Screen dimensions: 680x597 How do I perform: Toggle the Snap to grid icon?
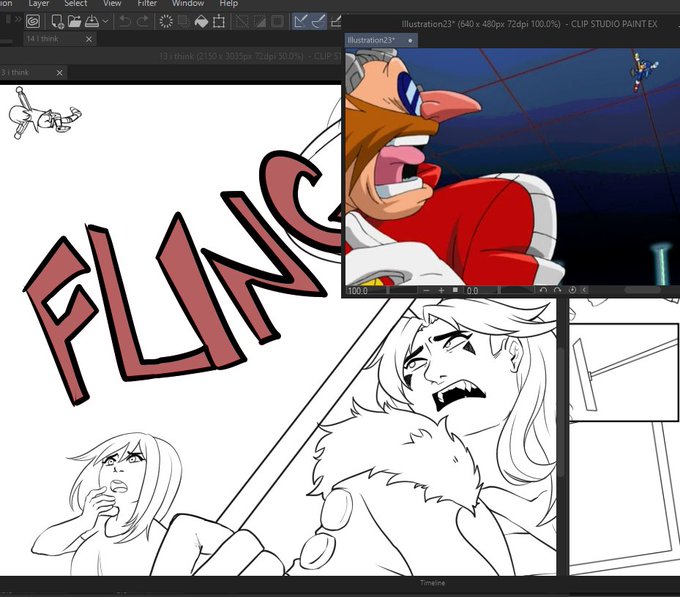[x=336, y=21]
